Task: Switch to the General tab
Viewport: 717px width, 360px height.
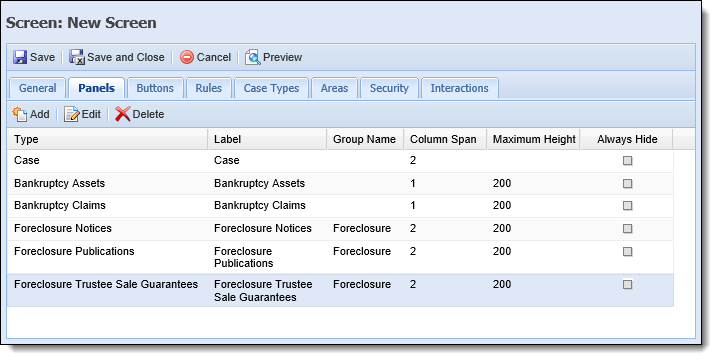Action: coord(37,88)
